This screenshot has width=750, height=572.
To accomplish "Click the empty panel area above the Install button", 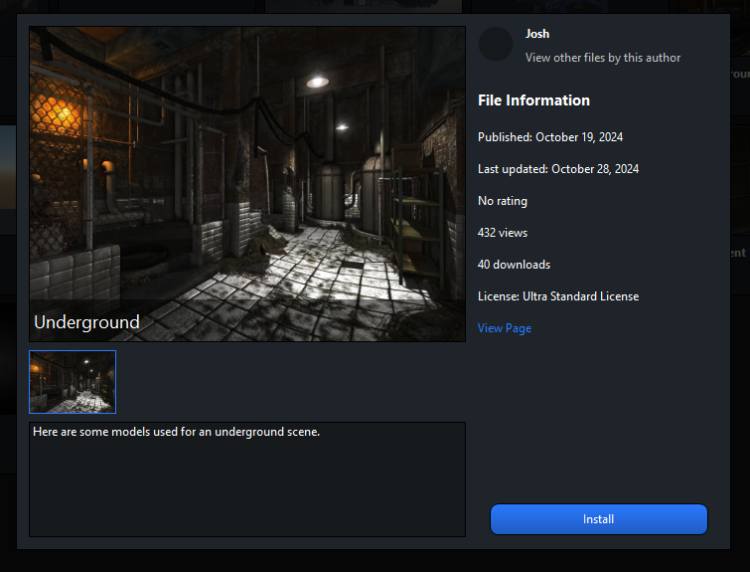I will (598, 420).
